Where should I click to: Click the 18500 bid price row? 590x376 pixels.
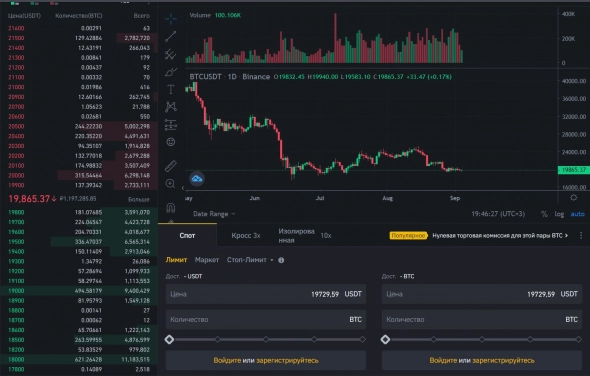point(79,340)
